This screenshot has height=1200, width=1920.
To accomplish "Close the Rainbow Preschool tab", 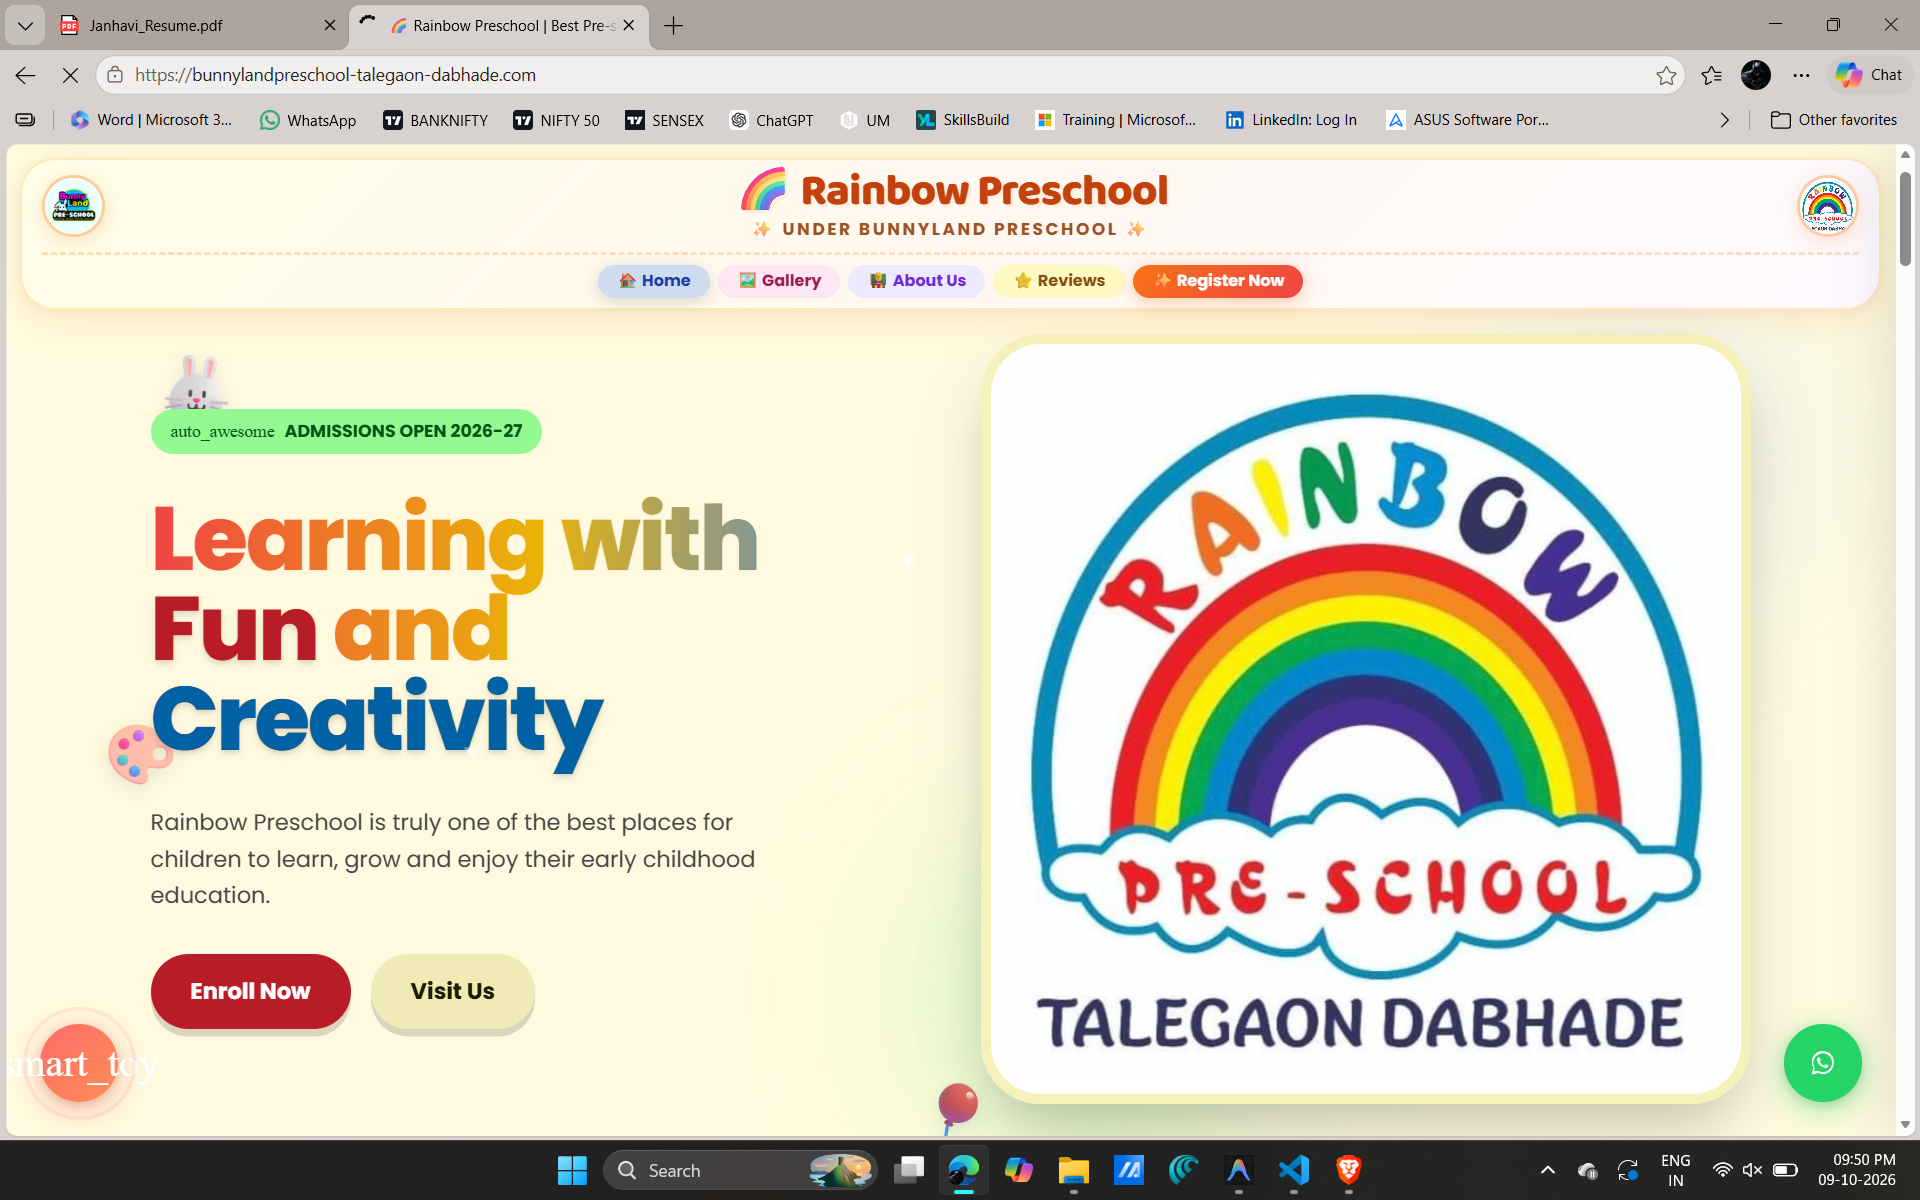I will coord(629,26).
